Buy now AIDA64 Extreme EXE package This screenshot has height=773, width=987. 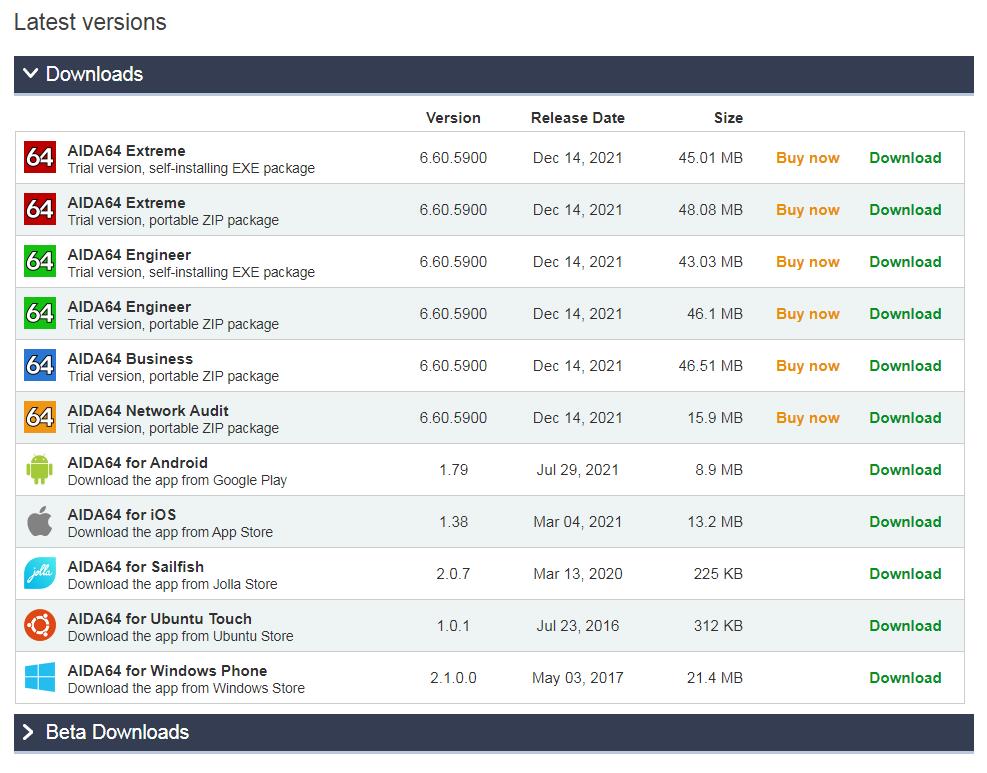808,158
